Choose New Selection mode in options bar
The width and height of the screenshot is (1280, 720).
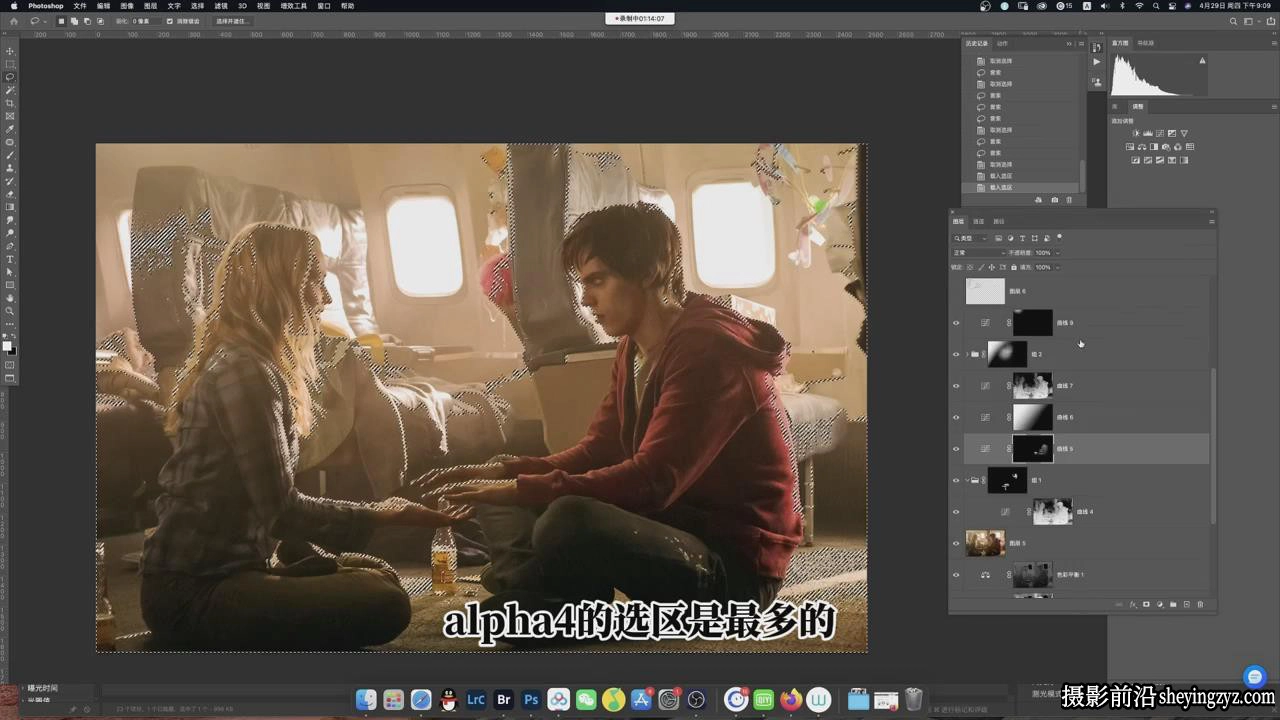point(62,21)
